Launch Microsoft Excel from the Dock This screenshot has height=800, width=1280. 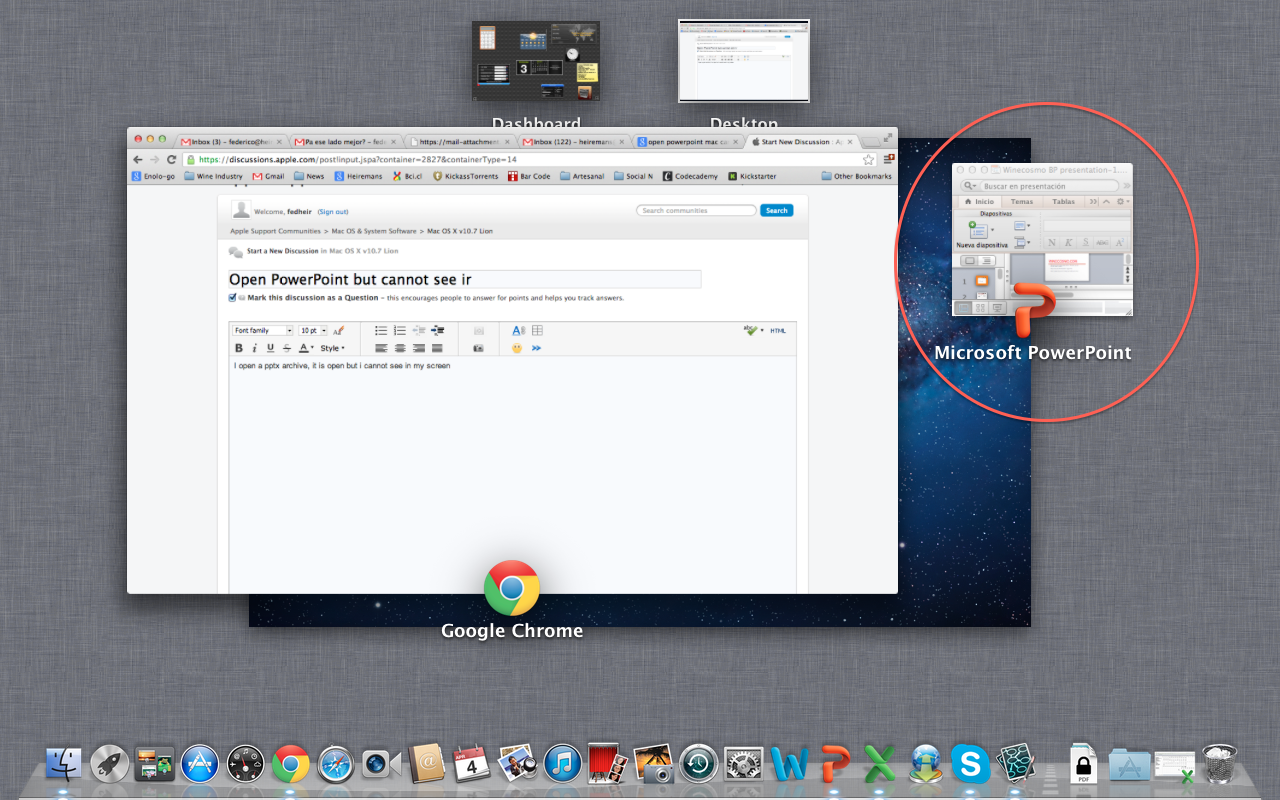click(x=880, y=765)
